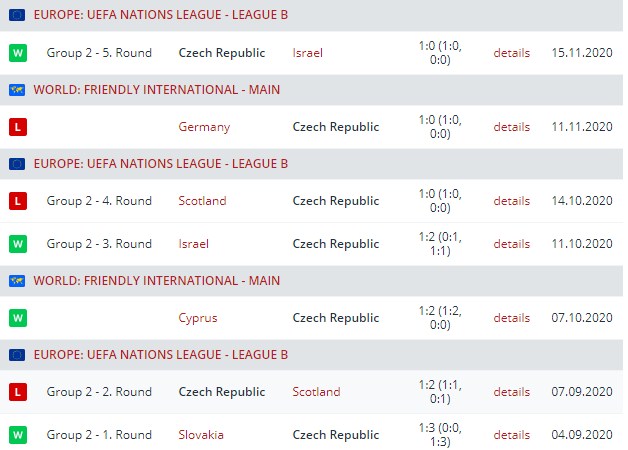Click Scotland in the Group 2 - 2. Round row
Image resolution: width=628 pixels, height=450 pixels.
coord(316,392)
